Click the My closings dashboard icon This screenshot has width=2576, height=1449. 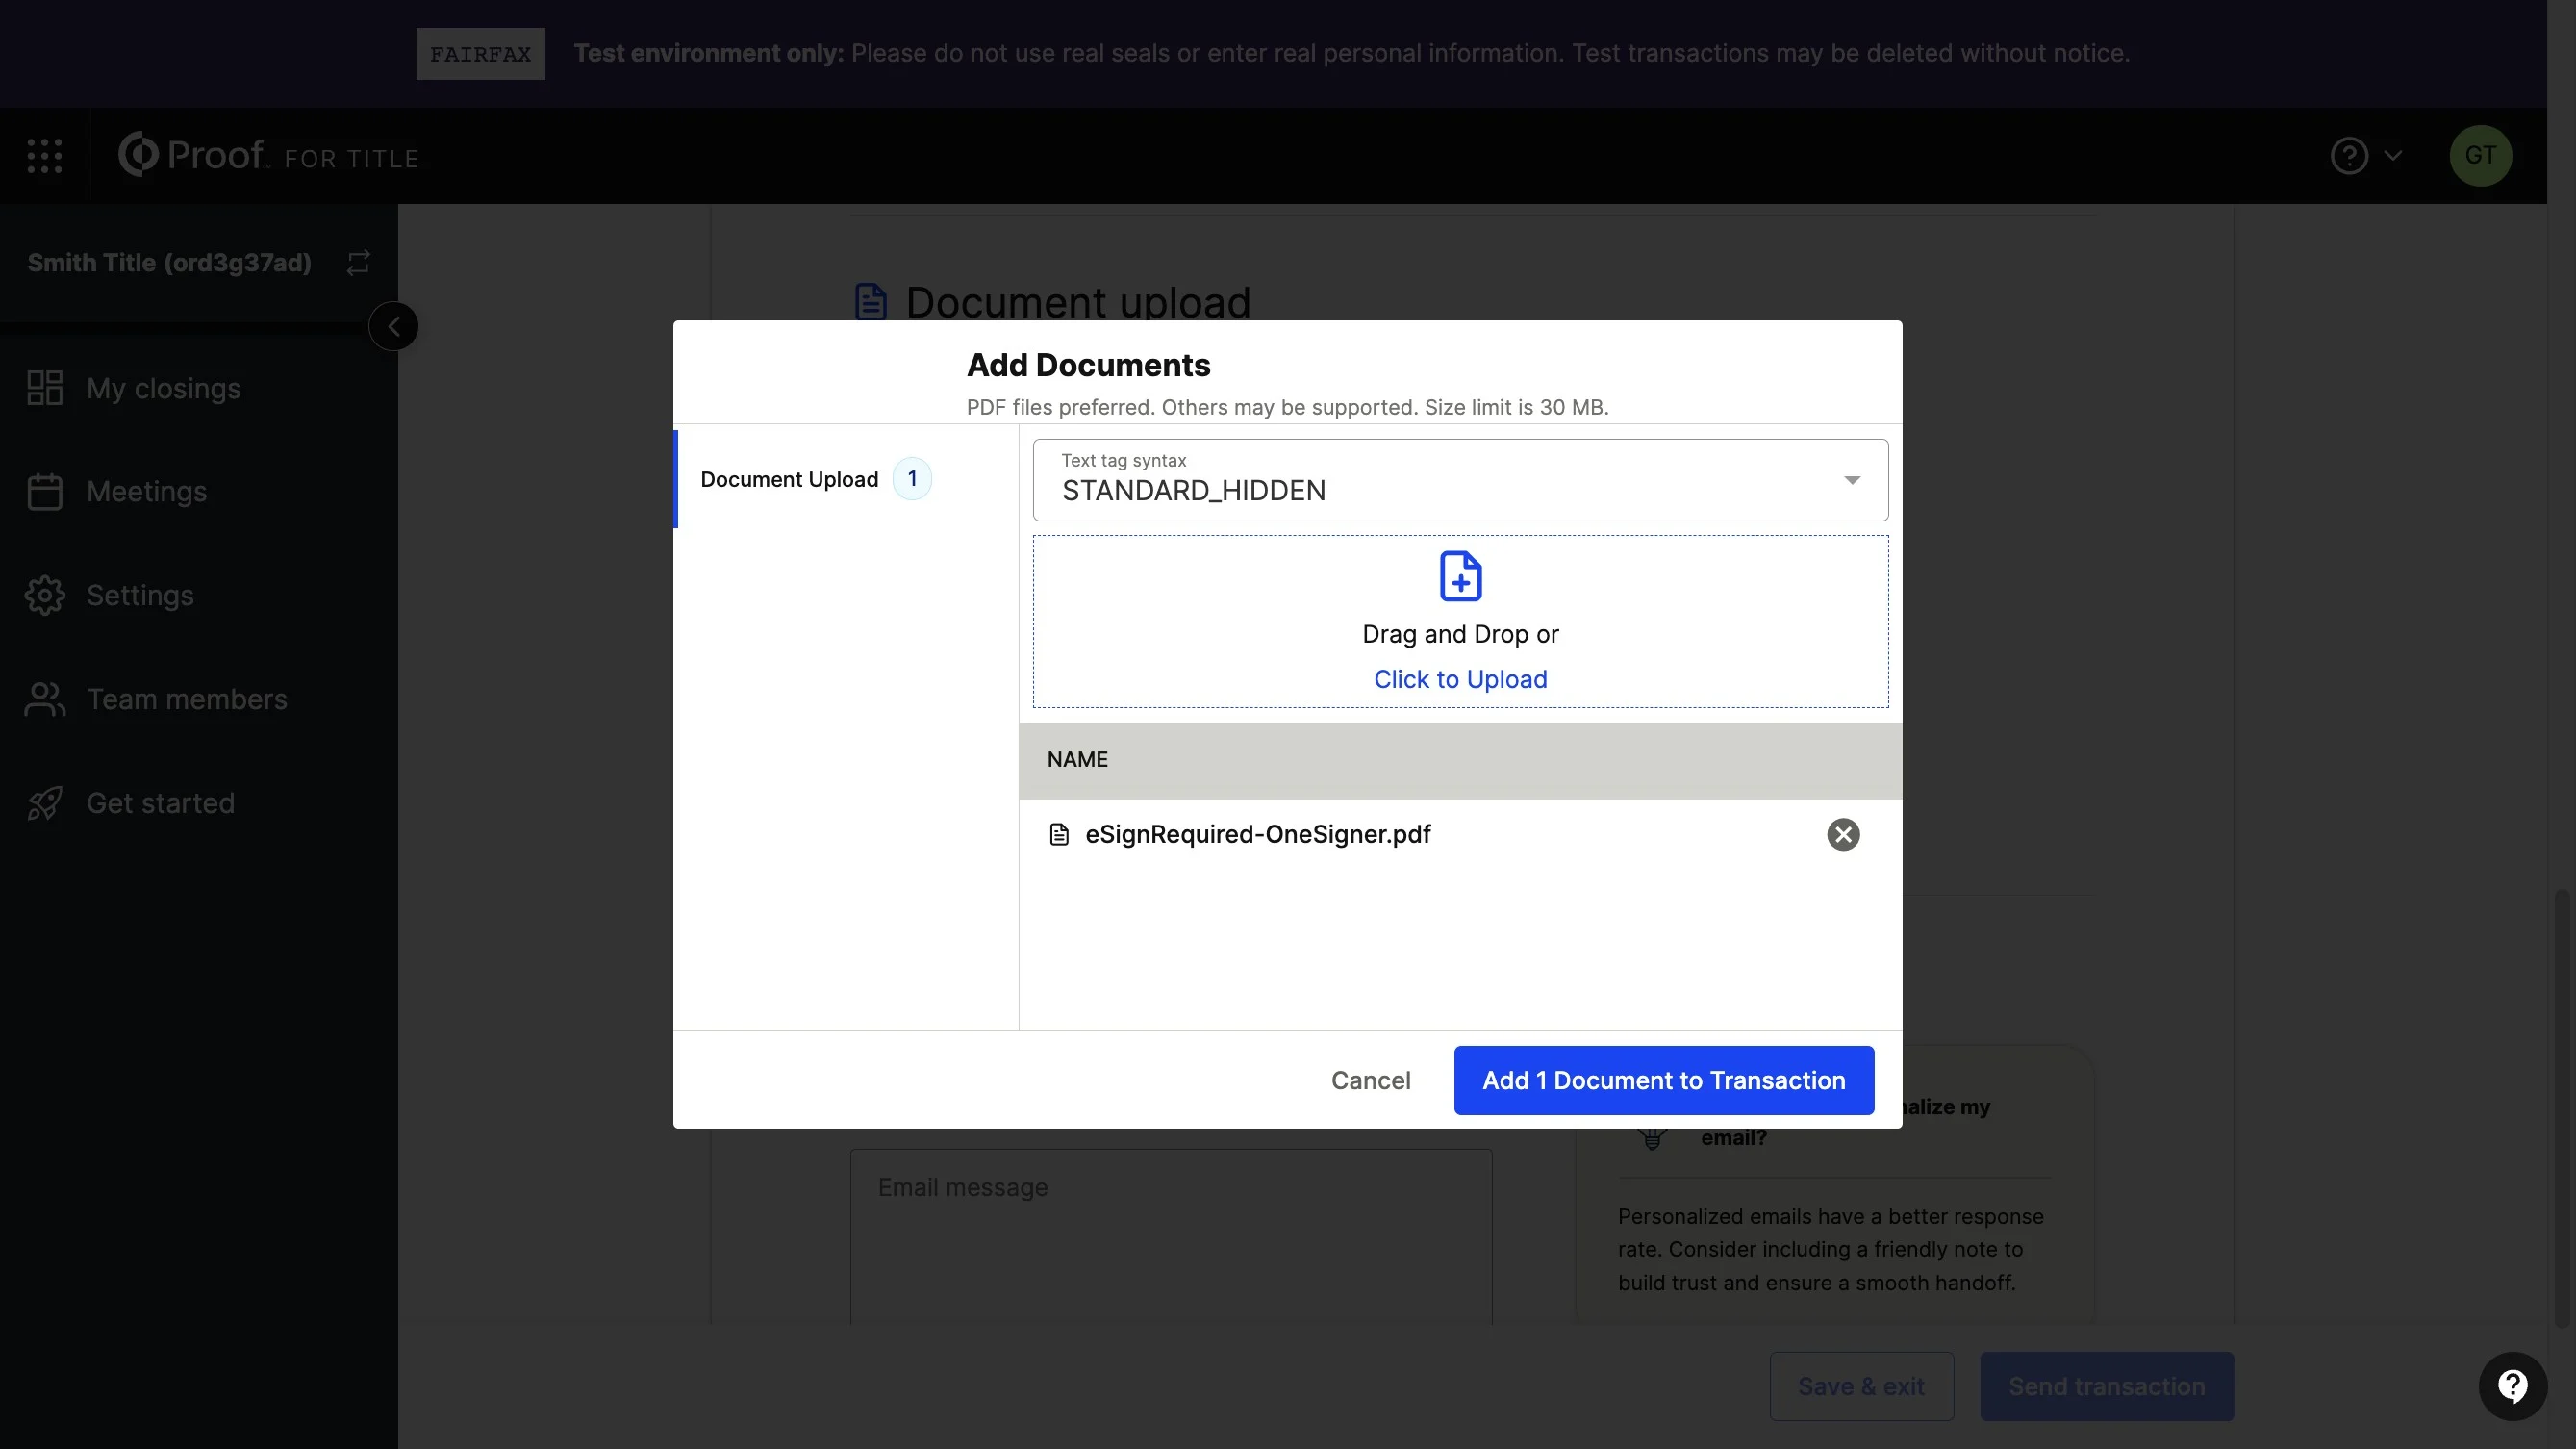45,388
